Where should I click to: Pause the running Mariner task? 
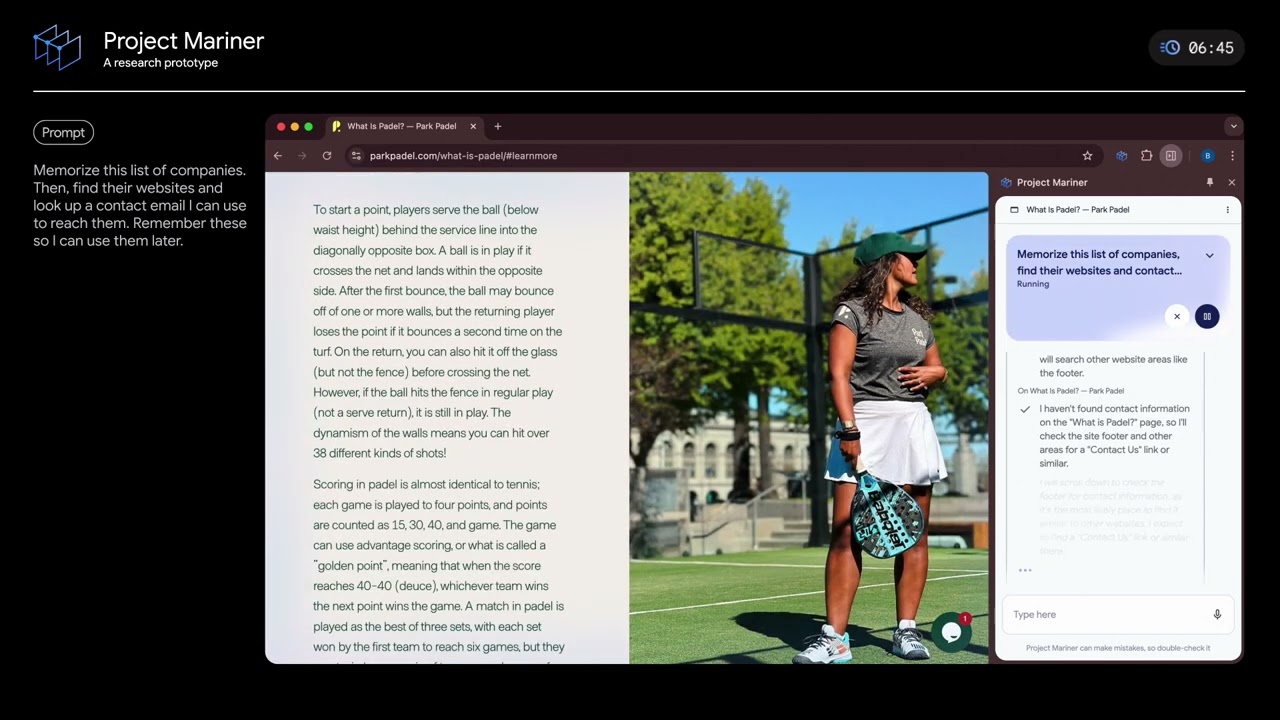(1207, 316)
